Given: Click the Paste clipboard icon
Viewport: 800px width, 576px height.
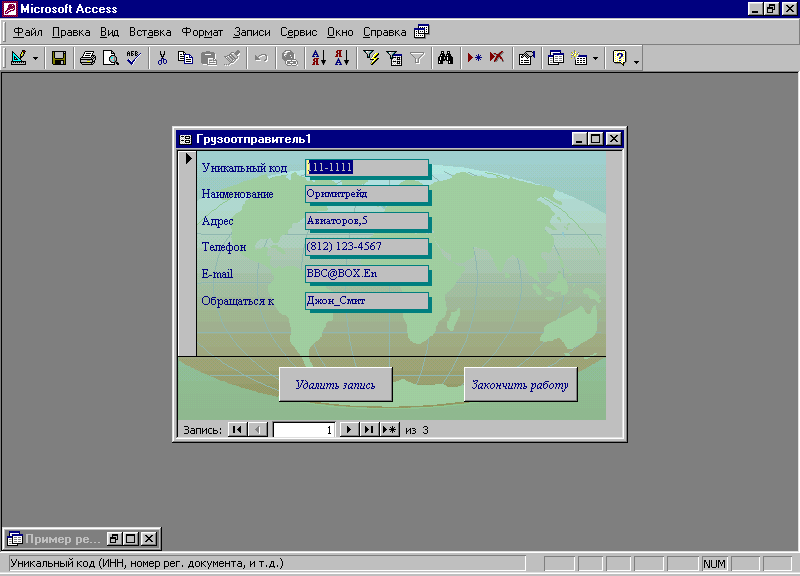Looking at the screenshot, I should tap(209, 58).
